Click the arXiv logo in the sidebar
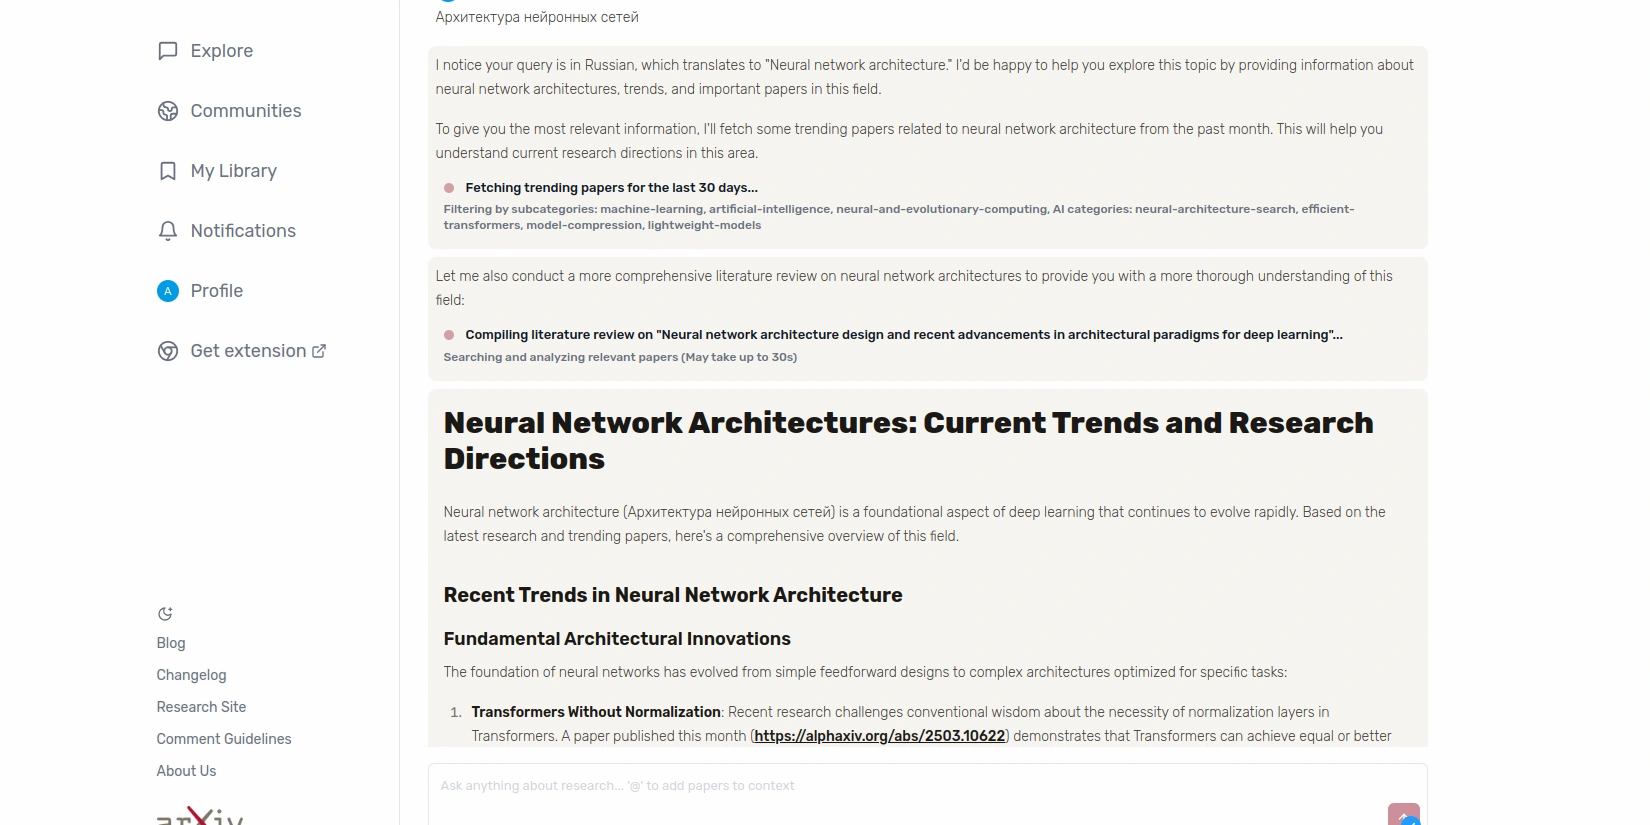The image size is (1650, 825). click(x=200, y=816)
